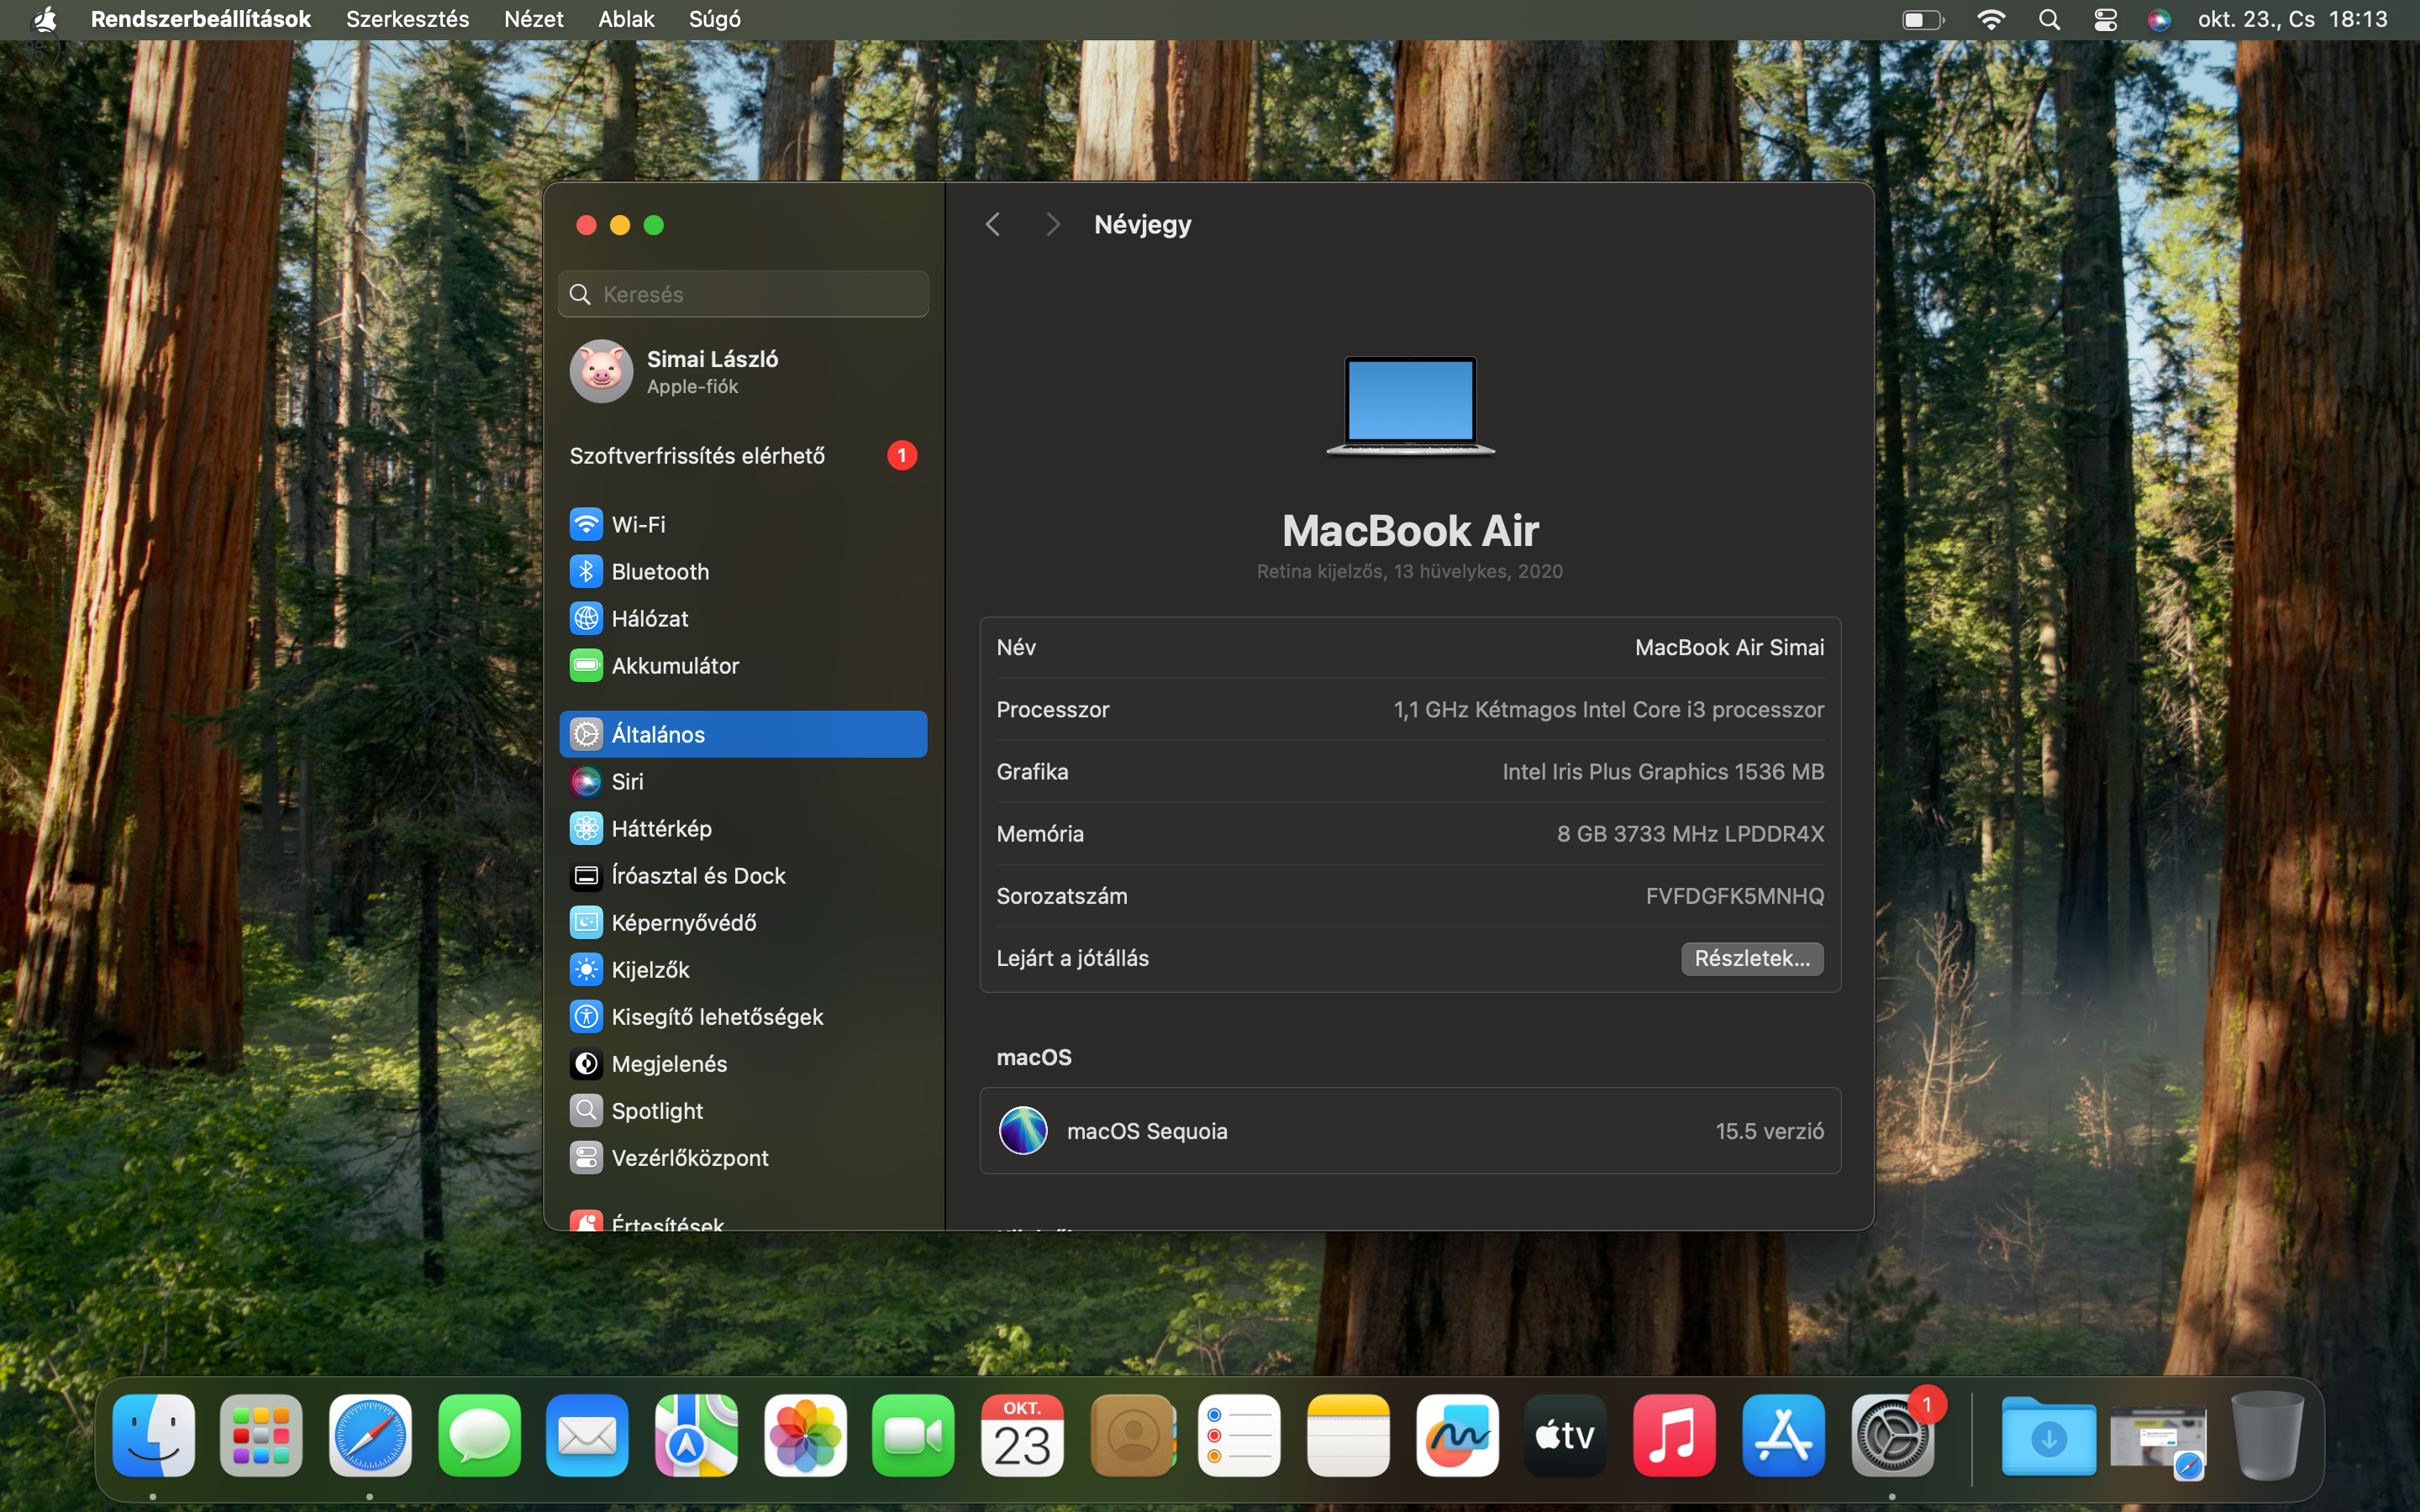Viewport: 2420px width, 1512px height.
Task: Open Bluetooth settings pane
Action: click(x=659, y=571)
